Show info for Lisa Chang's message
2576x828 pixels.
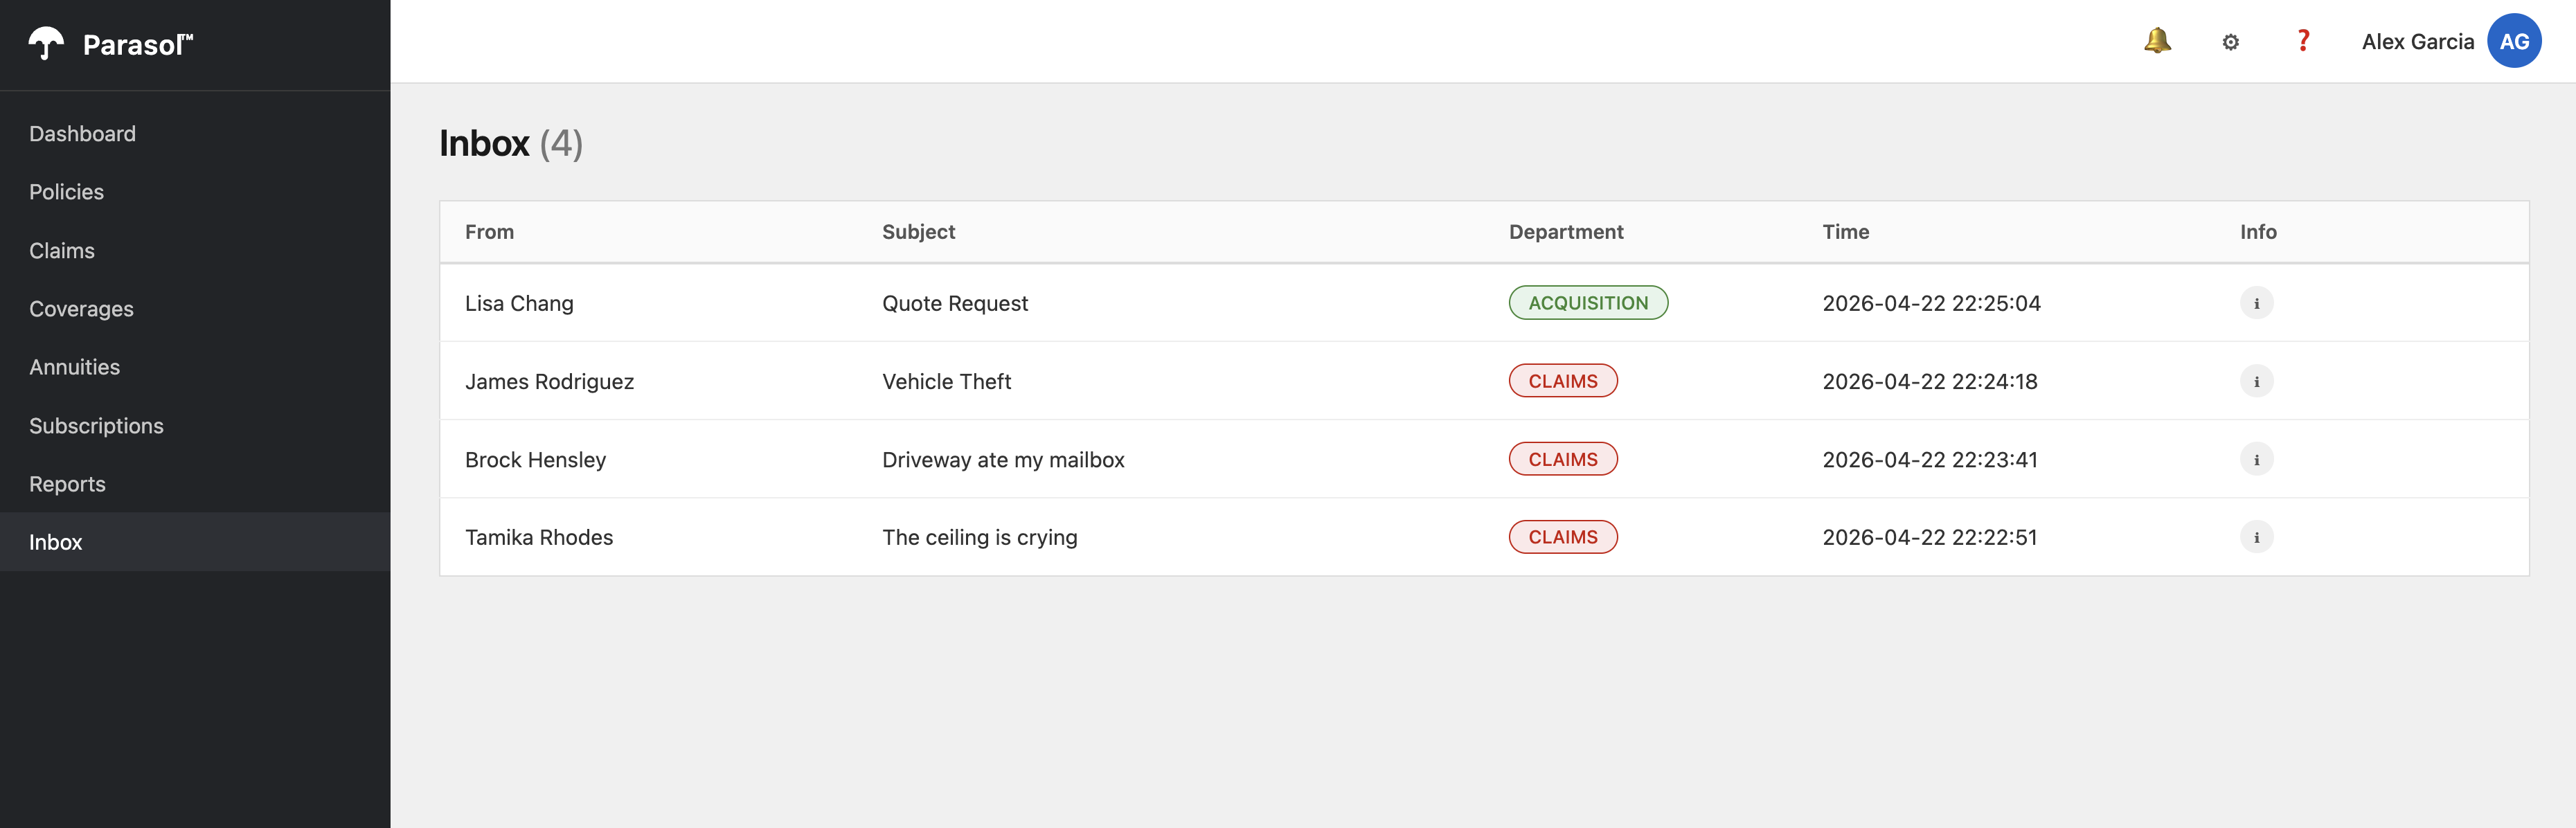[2256, 303]
